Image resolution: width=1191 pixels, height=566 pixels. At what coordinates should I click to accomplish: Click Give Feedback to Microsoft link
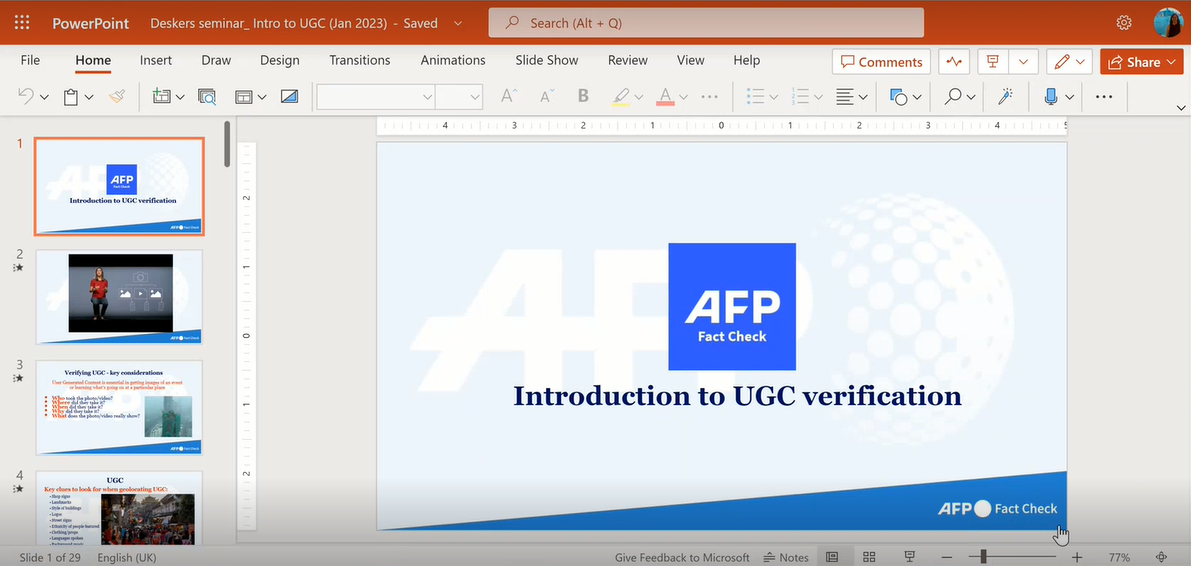(x=682, y=557)
